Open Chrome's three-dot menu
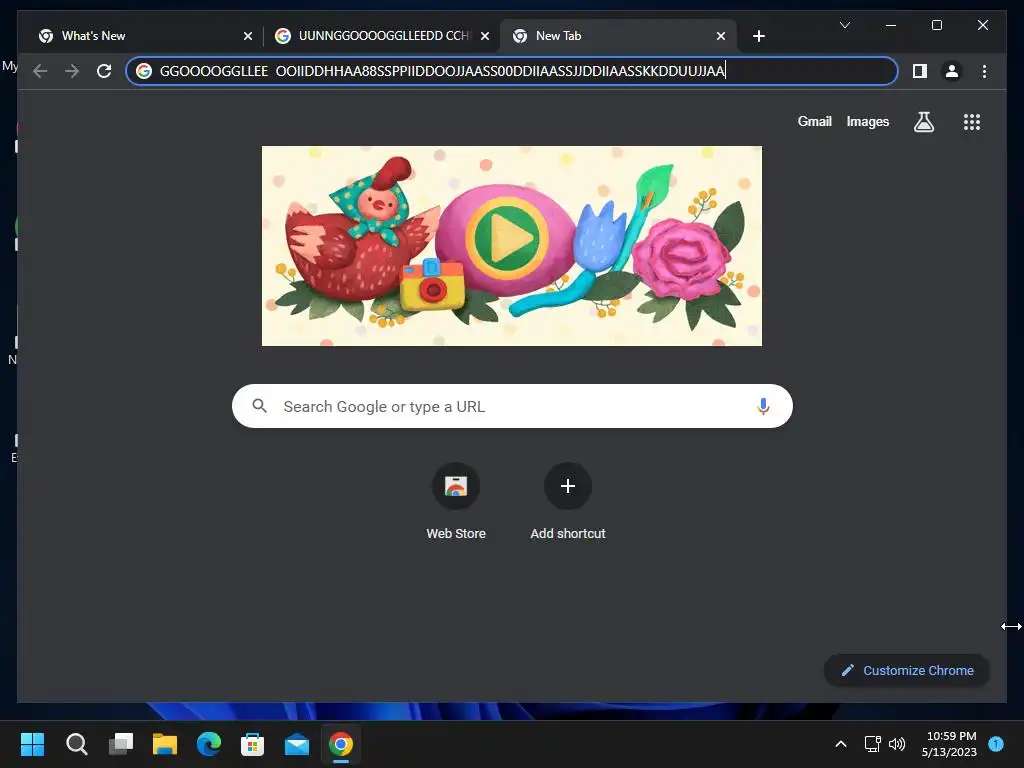1024x768 pixels. [984, 71]
